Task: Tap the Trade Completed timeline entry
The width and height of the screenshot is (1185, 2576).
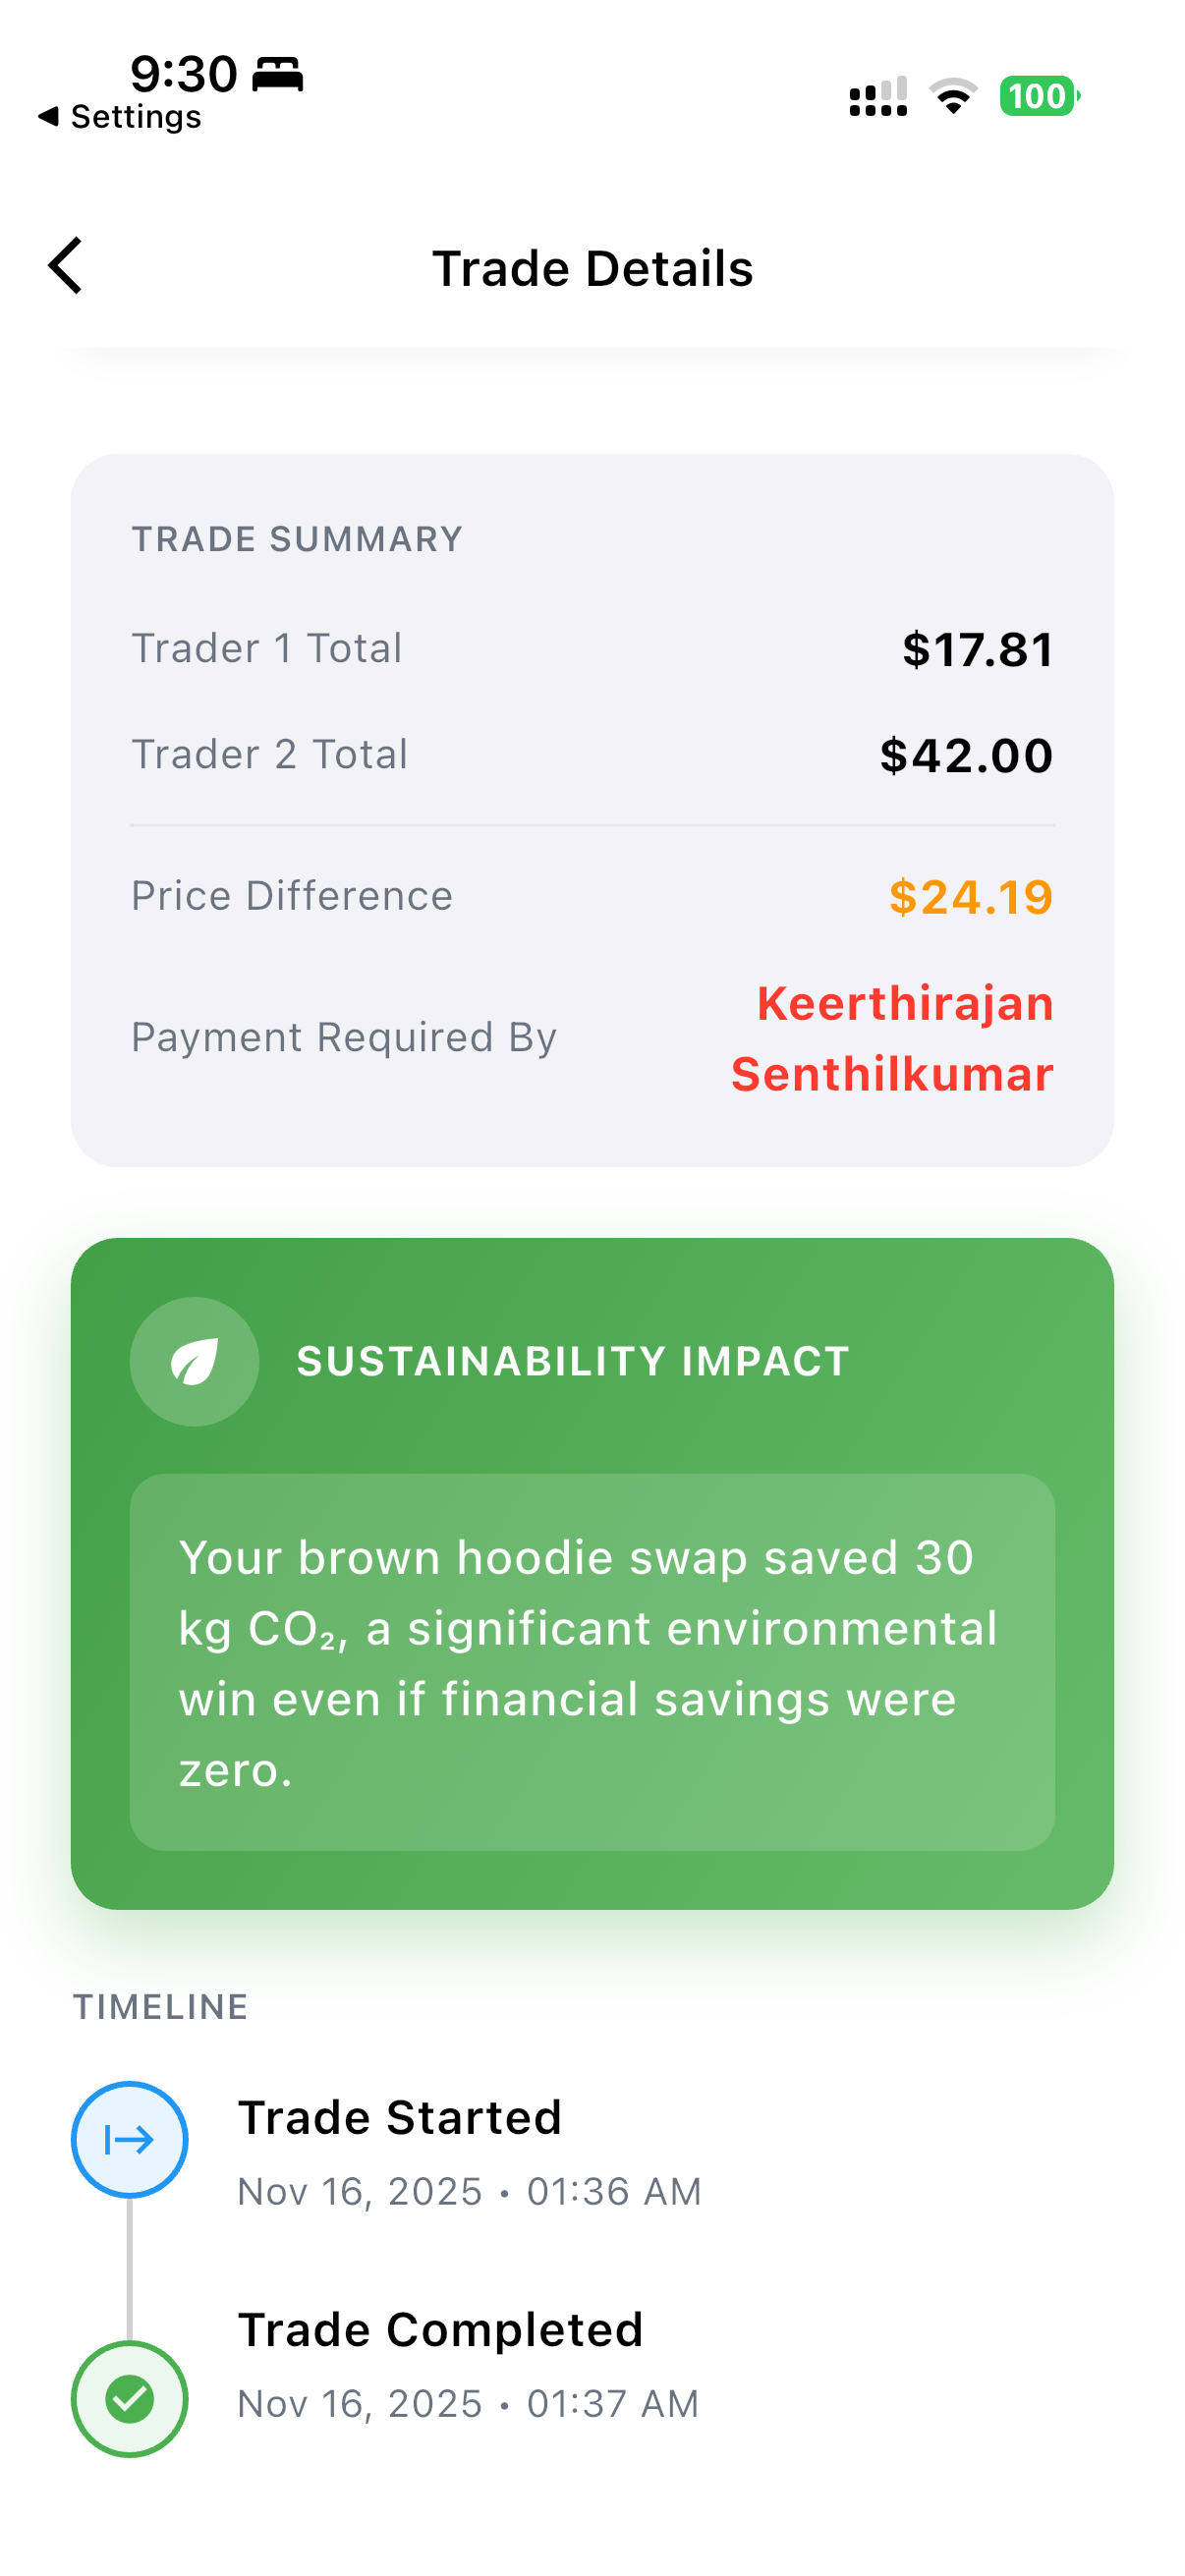Action: (440, 2329)
